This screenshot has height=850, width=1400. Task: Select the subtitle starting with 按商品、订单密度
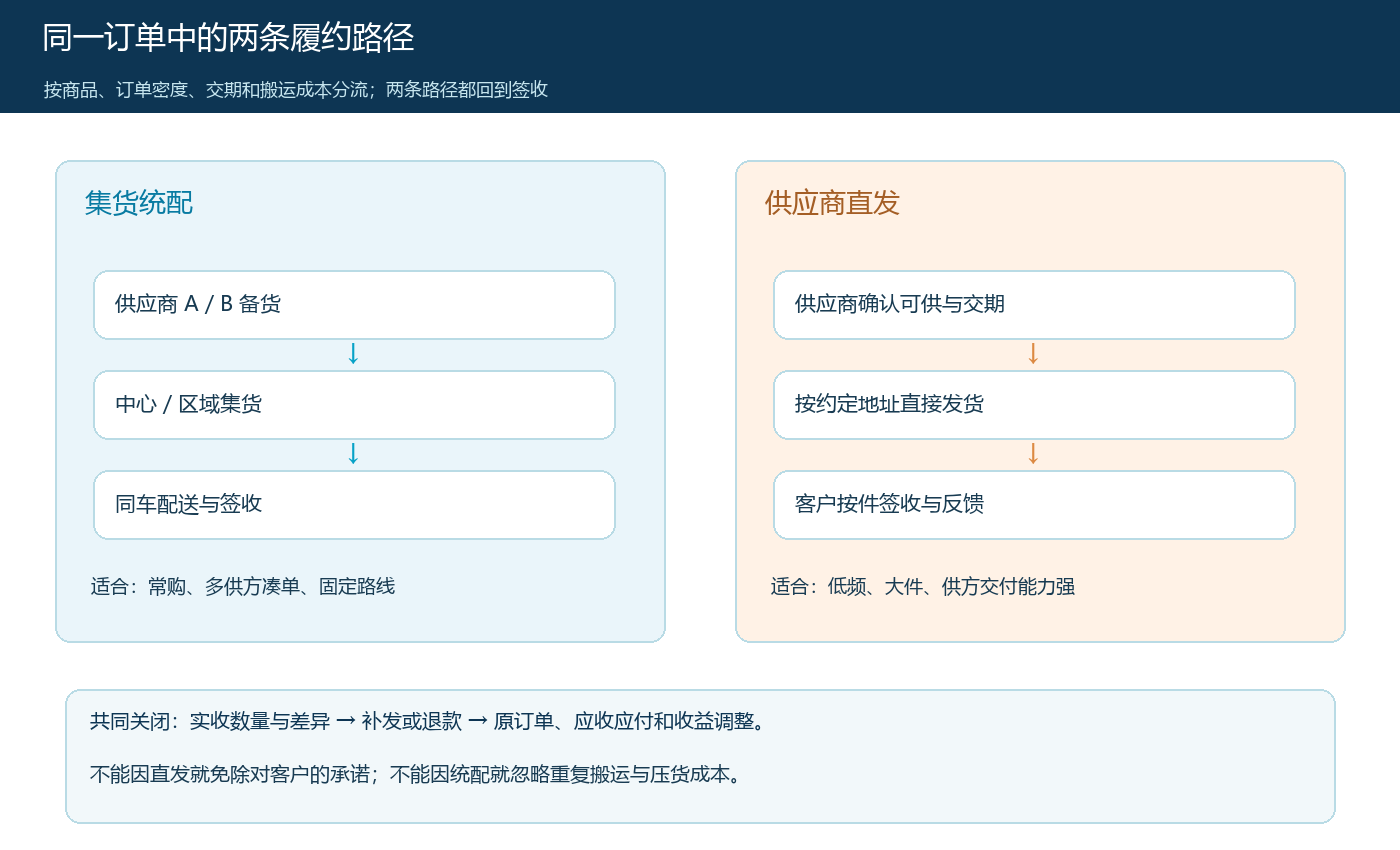(296, 89)
